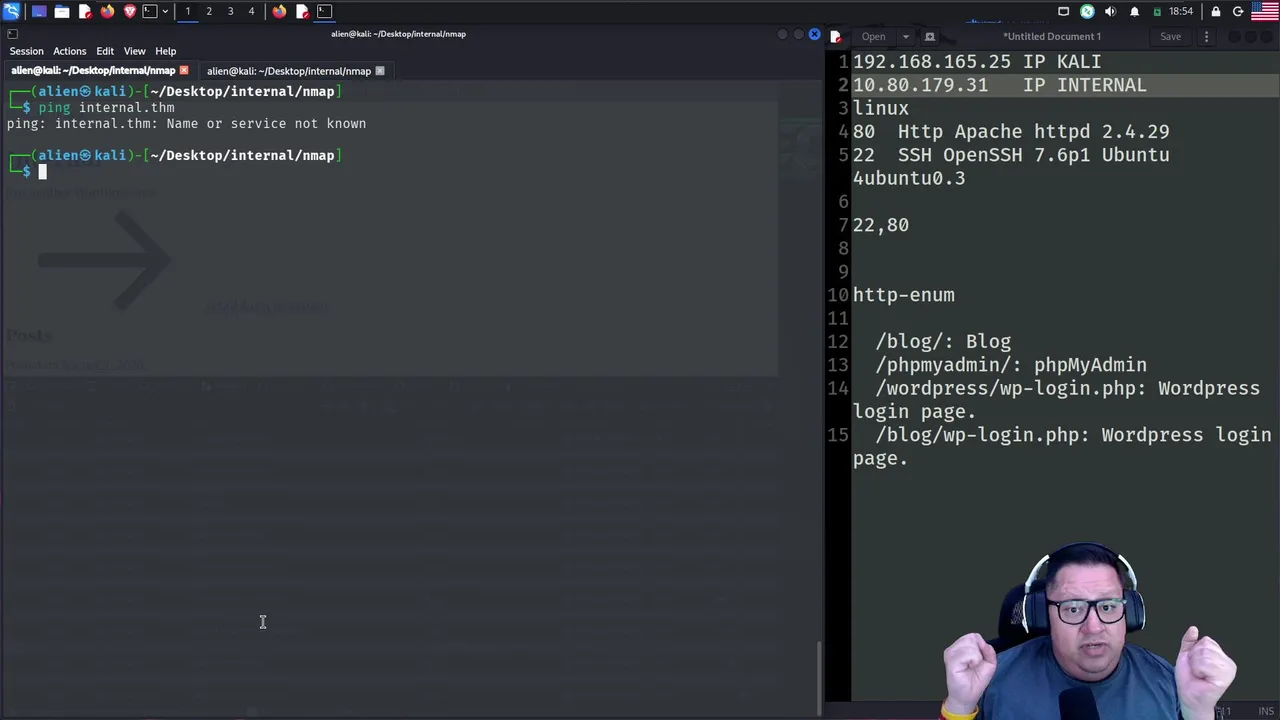The width and height of the screenshot is (1280, 720).
Task: Open terminal emulator from panel launcher
Action: coord(150,11)
